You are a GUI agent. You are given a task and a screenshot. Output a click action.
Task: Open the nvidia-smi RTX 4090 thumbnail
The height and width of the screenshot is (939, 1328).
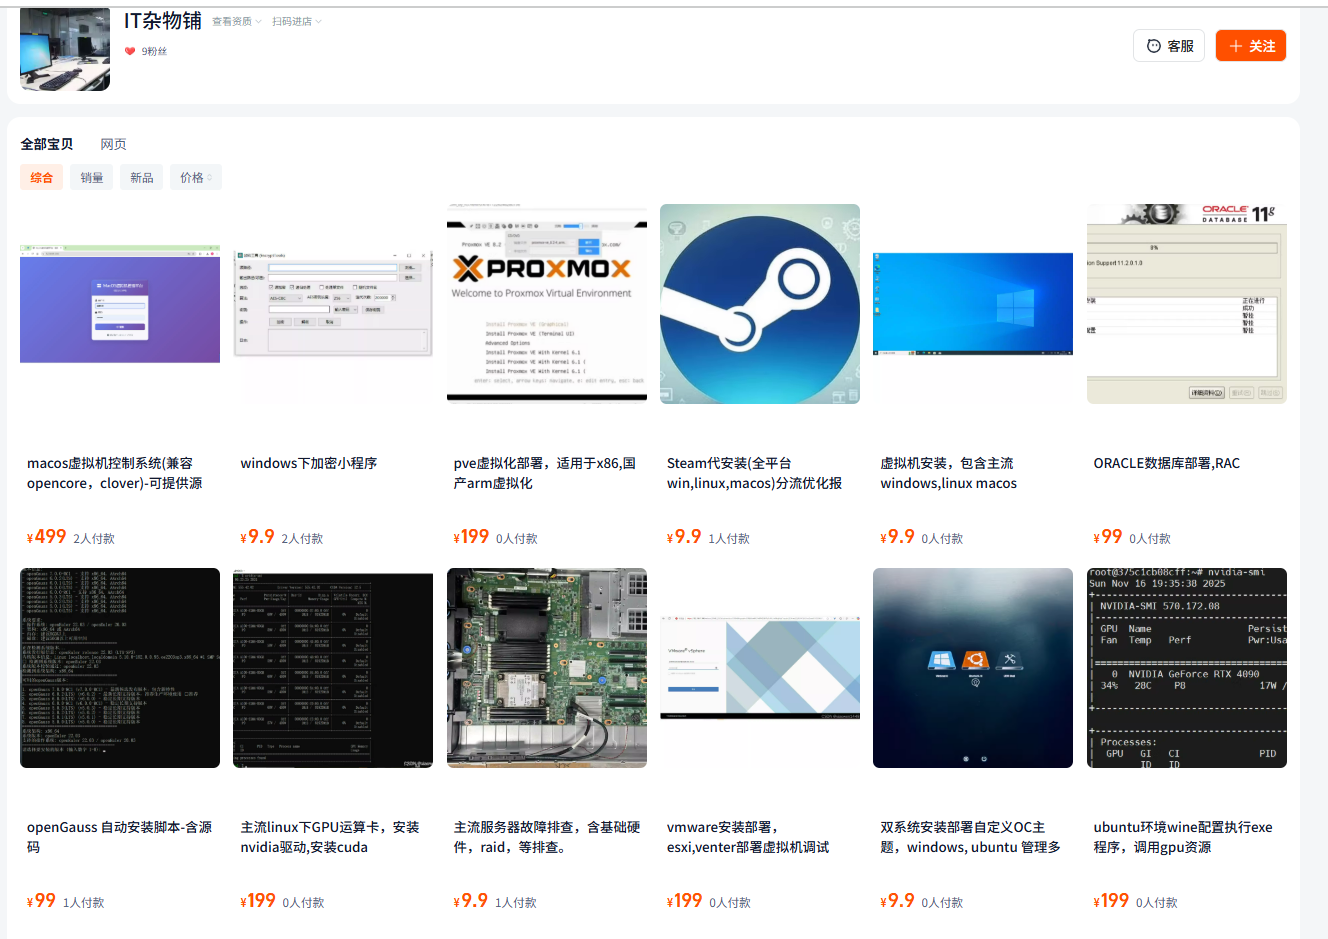[1187, 668]
